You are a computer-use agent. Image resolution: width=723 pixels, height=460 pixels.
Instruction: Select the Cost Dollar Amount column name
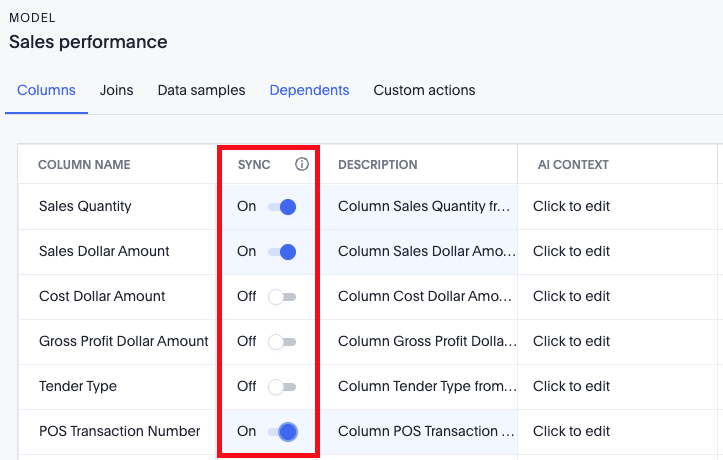[102, 297]
